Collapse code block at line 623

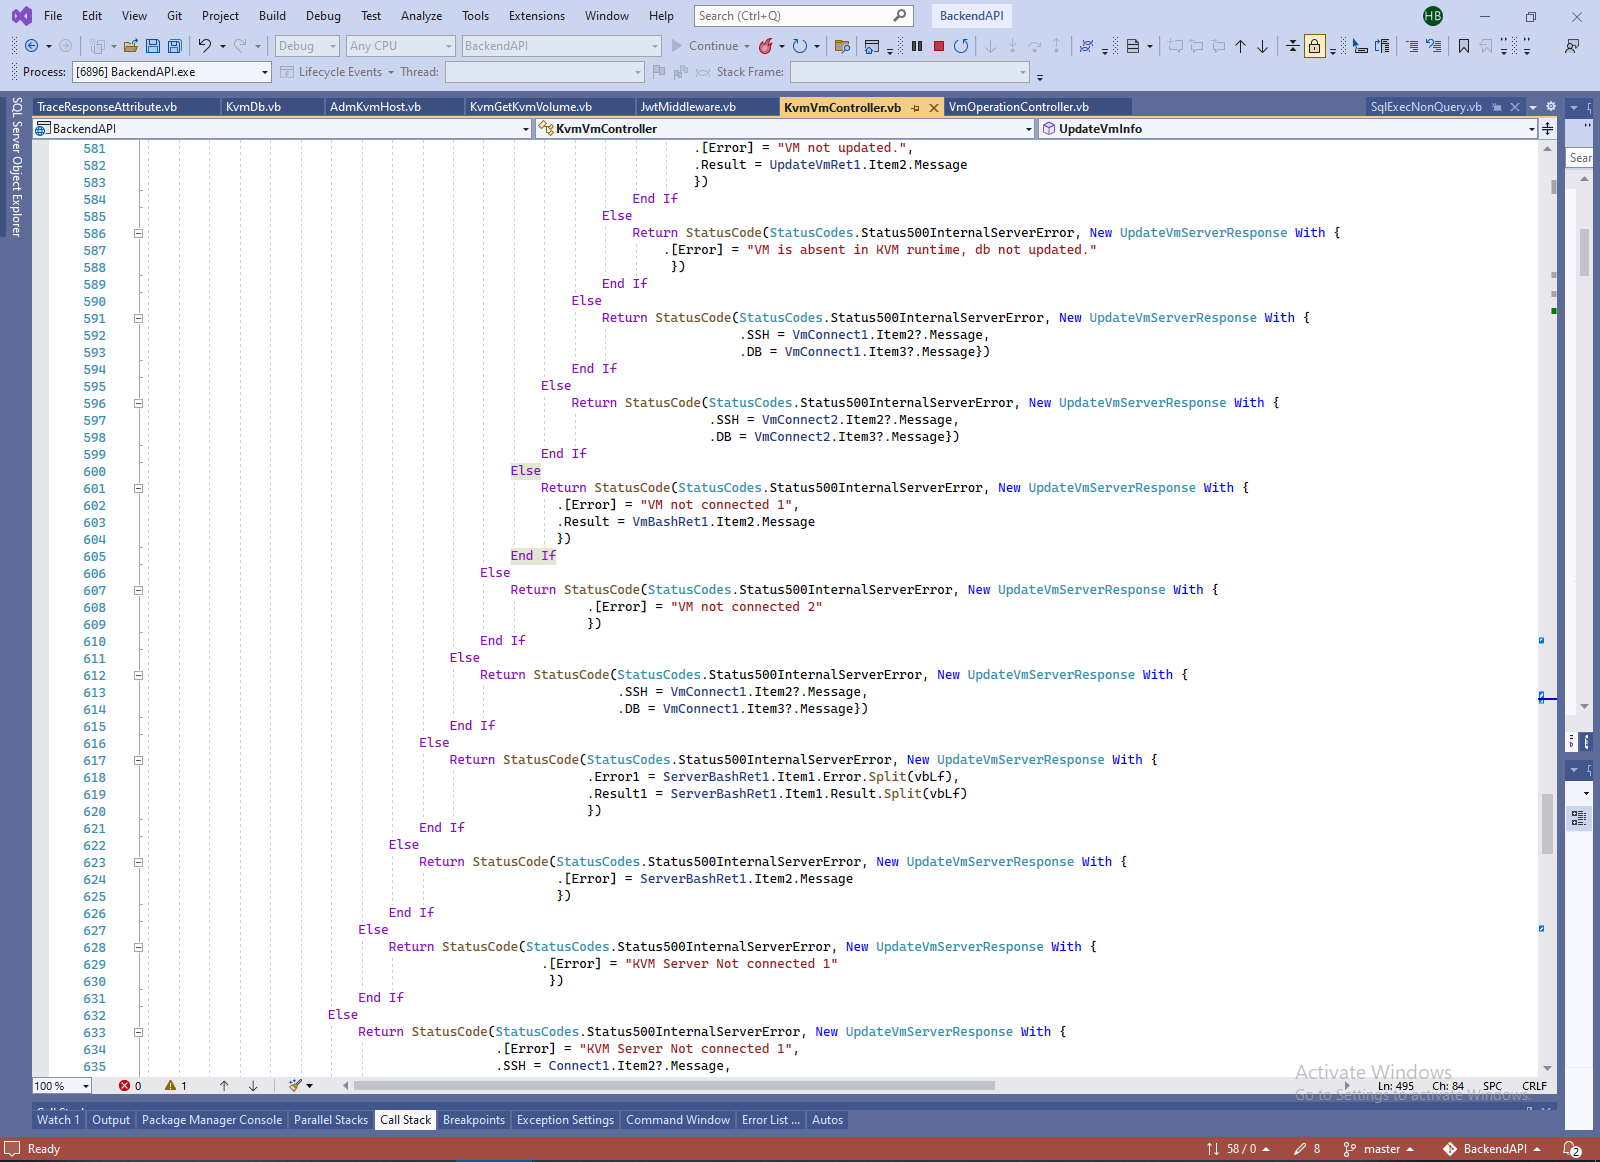[x=138, y=862]
